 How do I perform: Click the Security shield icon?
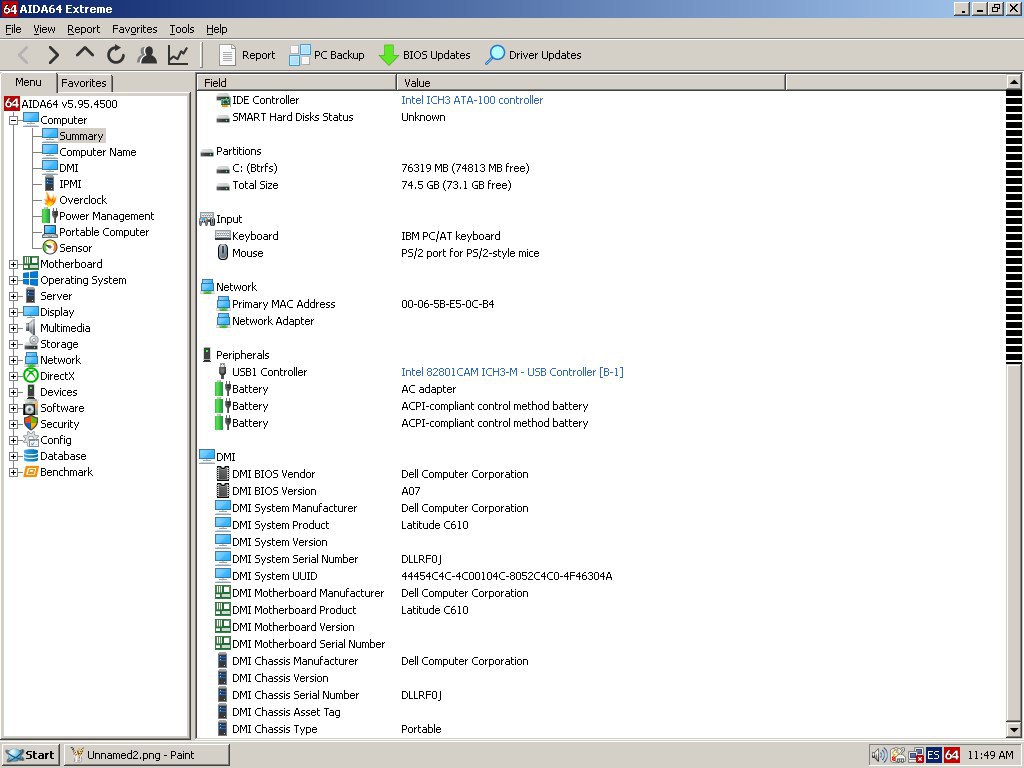click(31, 423)
